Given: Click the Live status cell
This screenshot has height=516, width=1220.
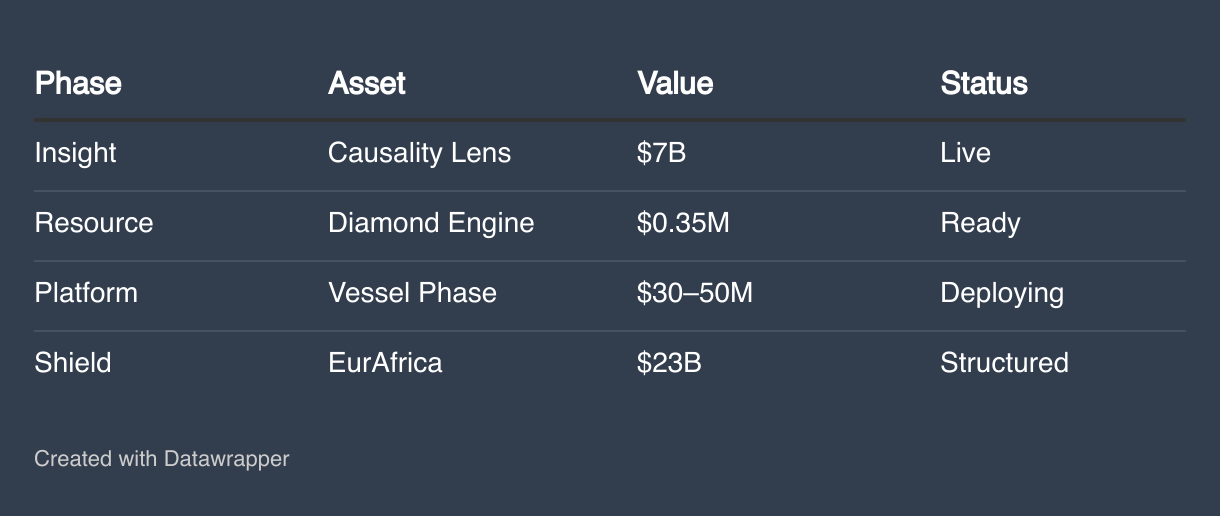Looking at the screenshot, I should coord(965,153).
